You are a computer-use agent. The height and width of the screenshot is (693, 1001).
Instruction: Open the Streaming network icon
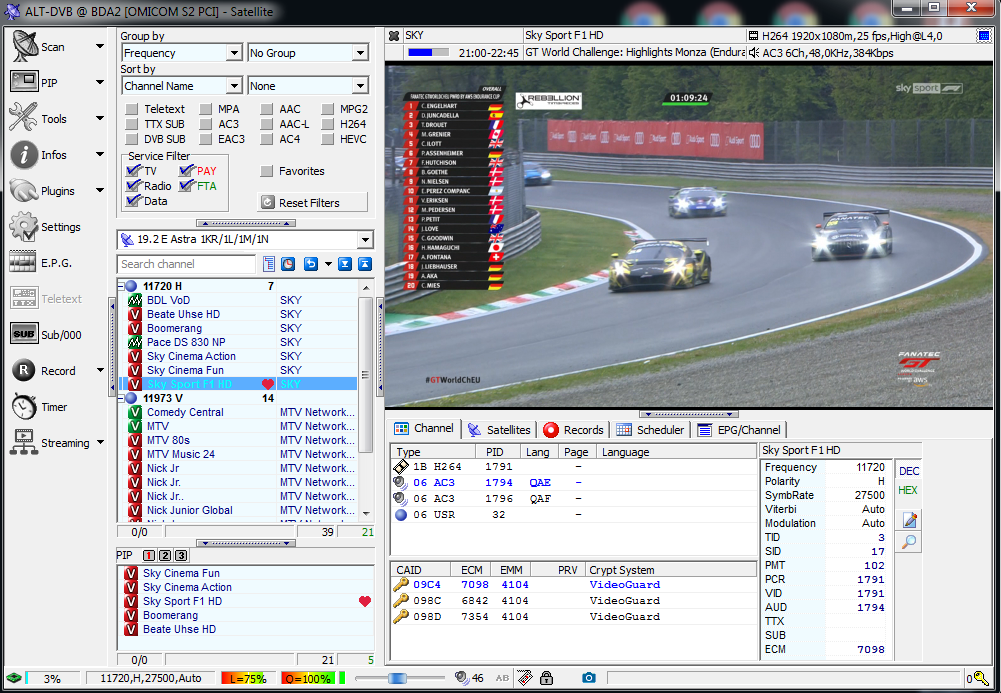pyautogui.click(x=24, y=442)
